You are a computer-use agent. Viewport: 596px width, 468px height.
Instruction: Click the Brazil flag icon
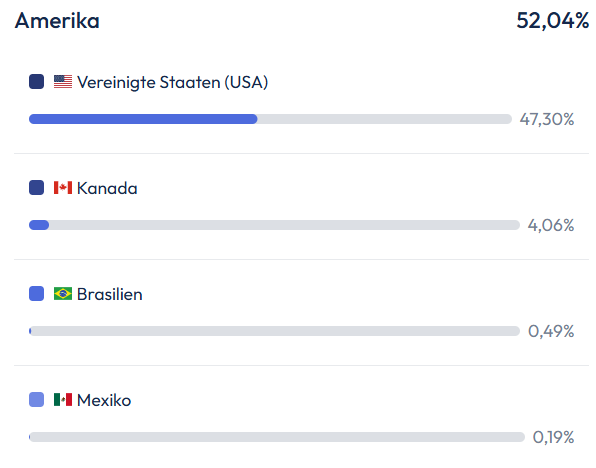click(x=63, y=294)
